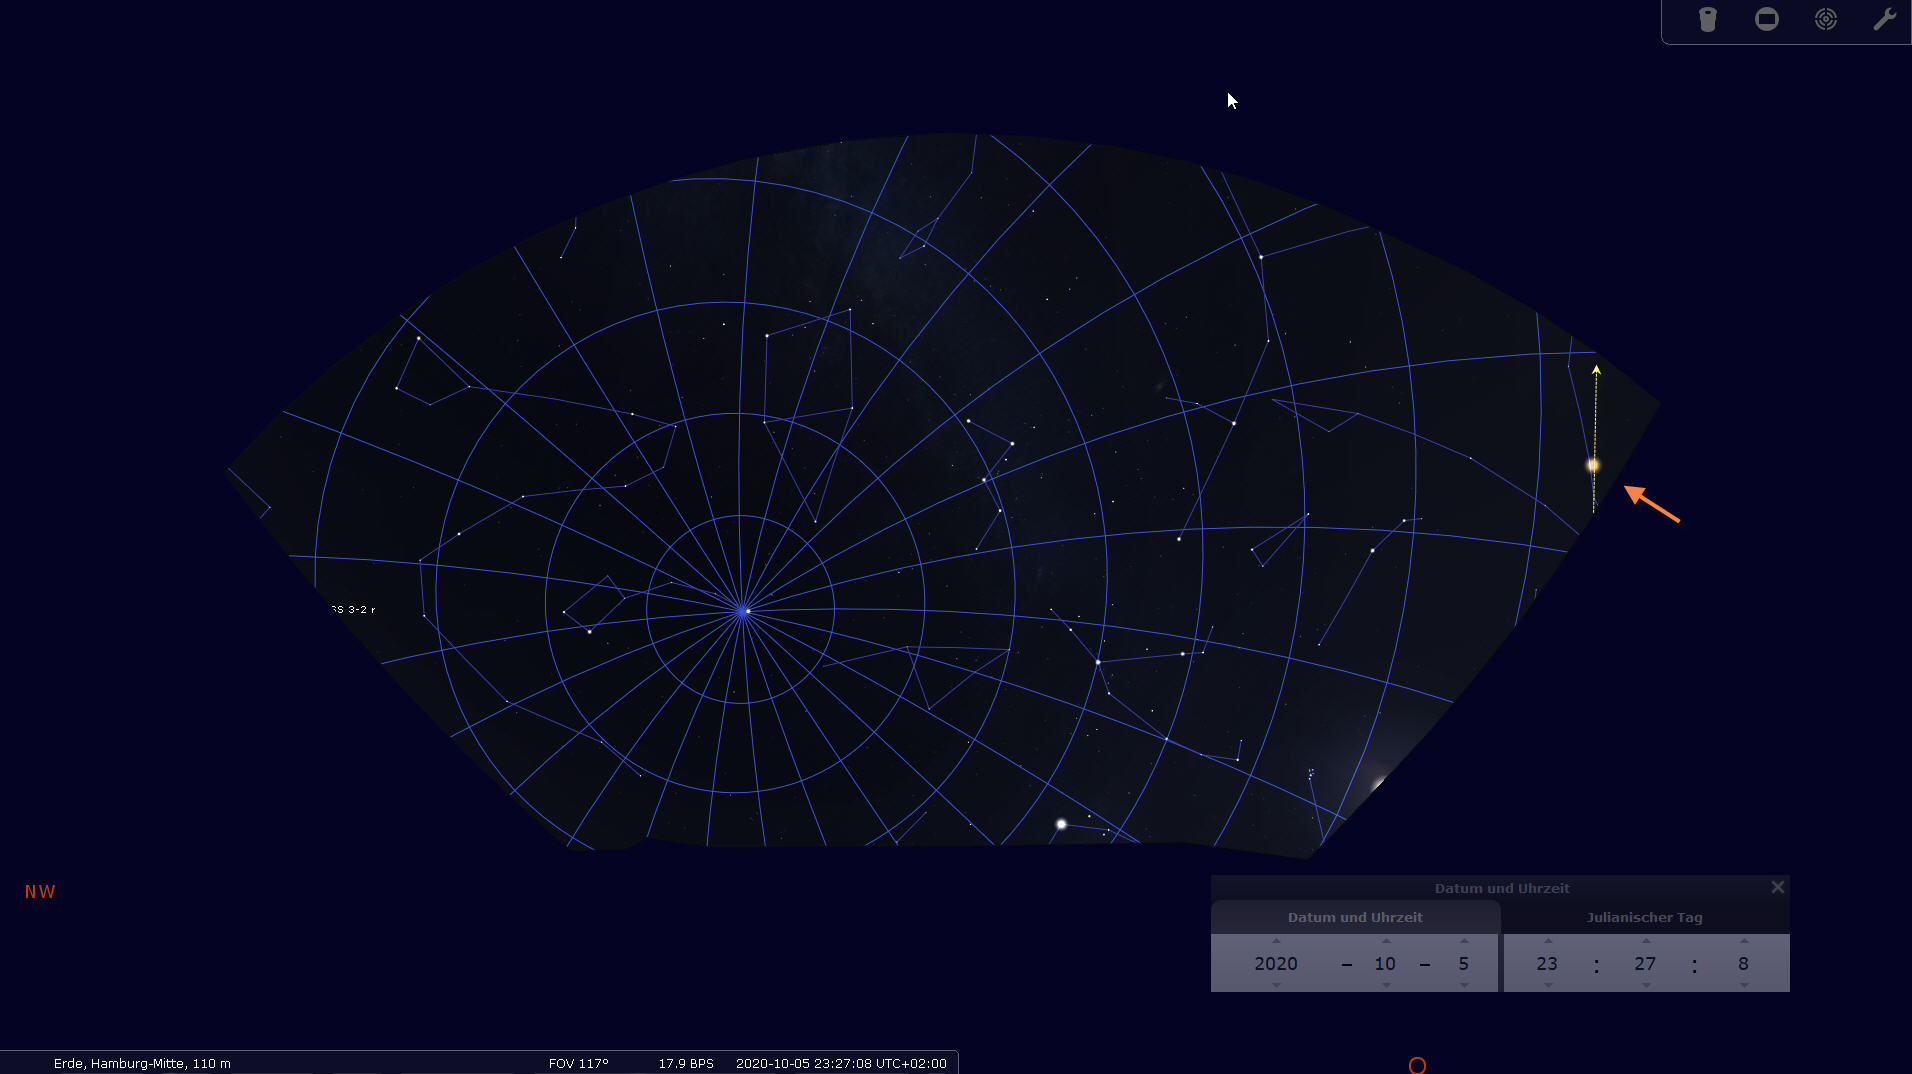This screenshot has height=1074, width=1912.
Task: Click the minutes field showing 27
Action: coord(1645,963)
